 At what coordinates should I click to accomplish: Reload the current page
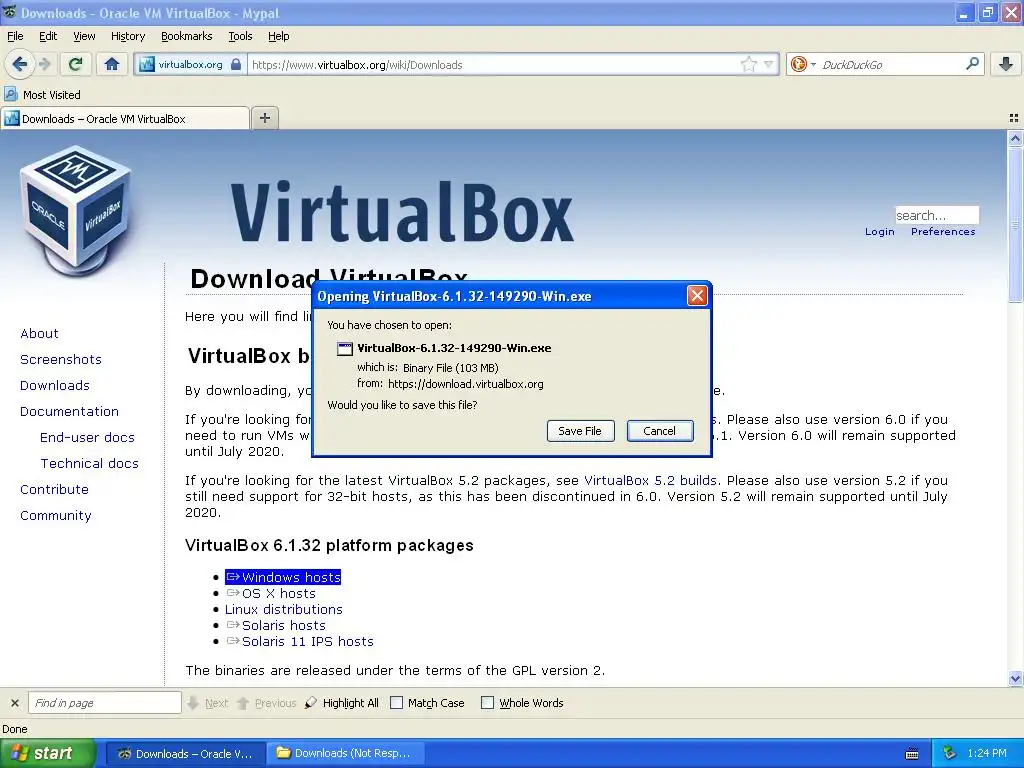click(76, 64)
